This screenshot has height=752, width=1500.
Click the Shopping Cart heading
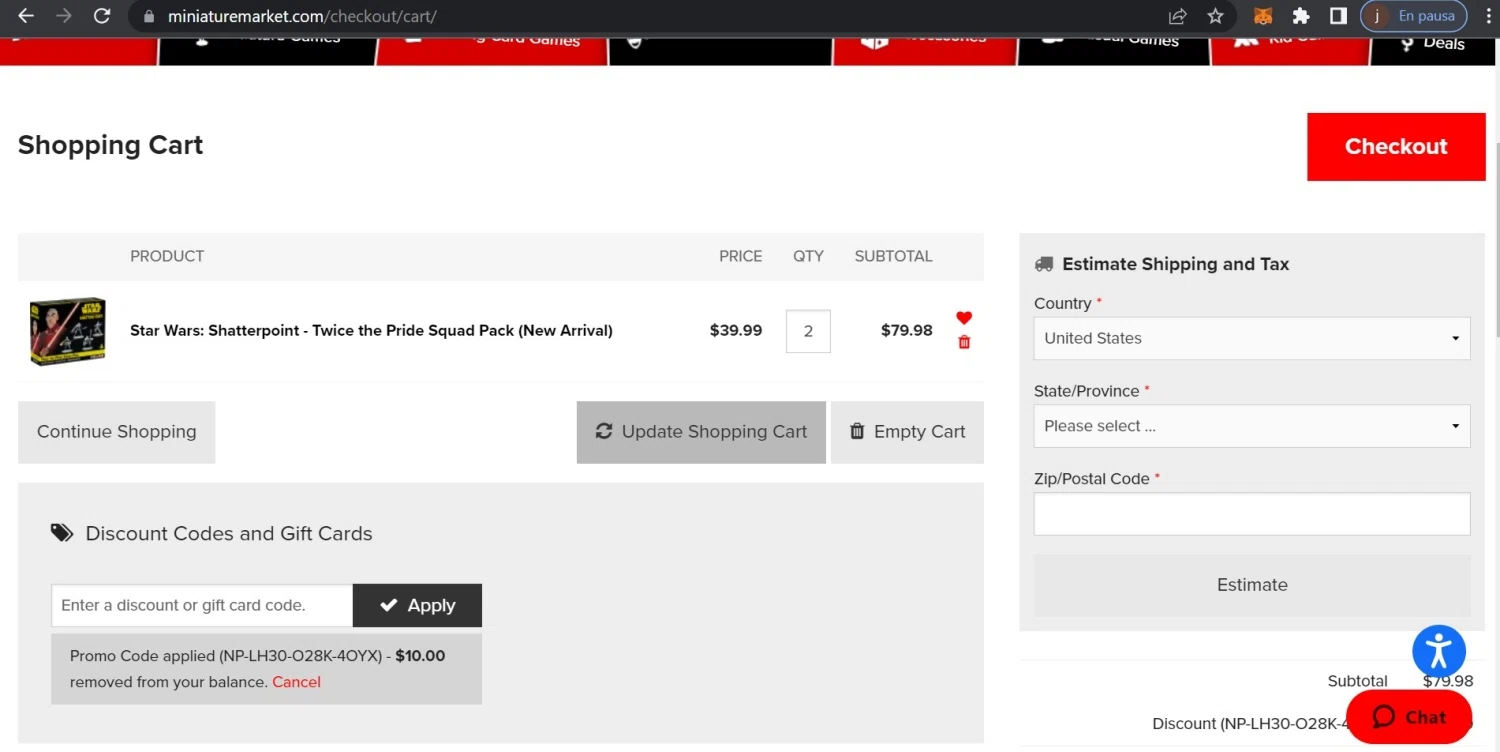tap(110, 145)
